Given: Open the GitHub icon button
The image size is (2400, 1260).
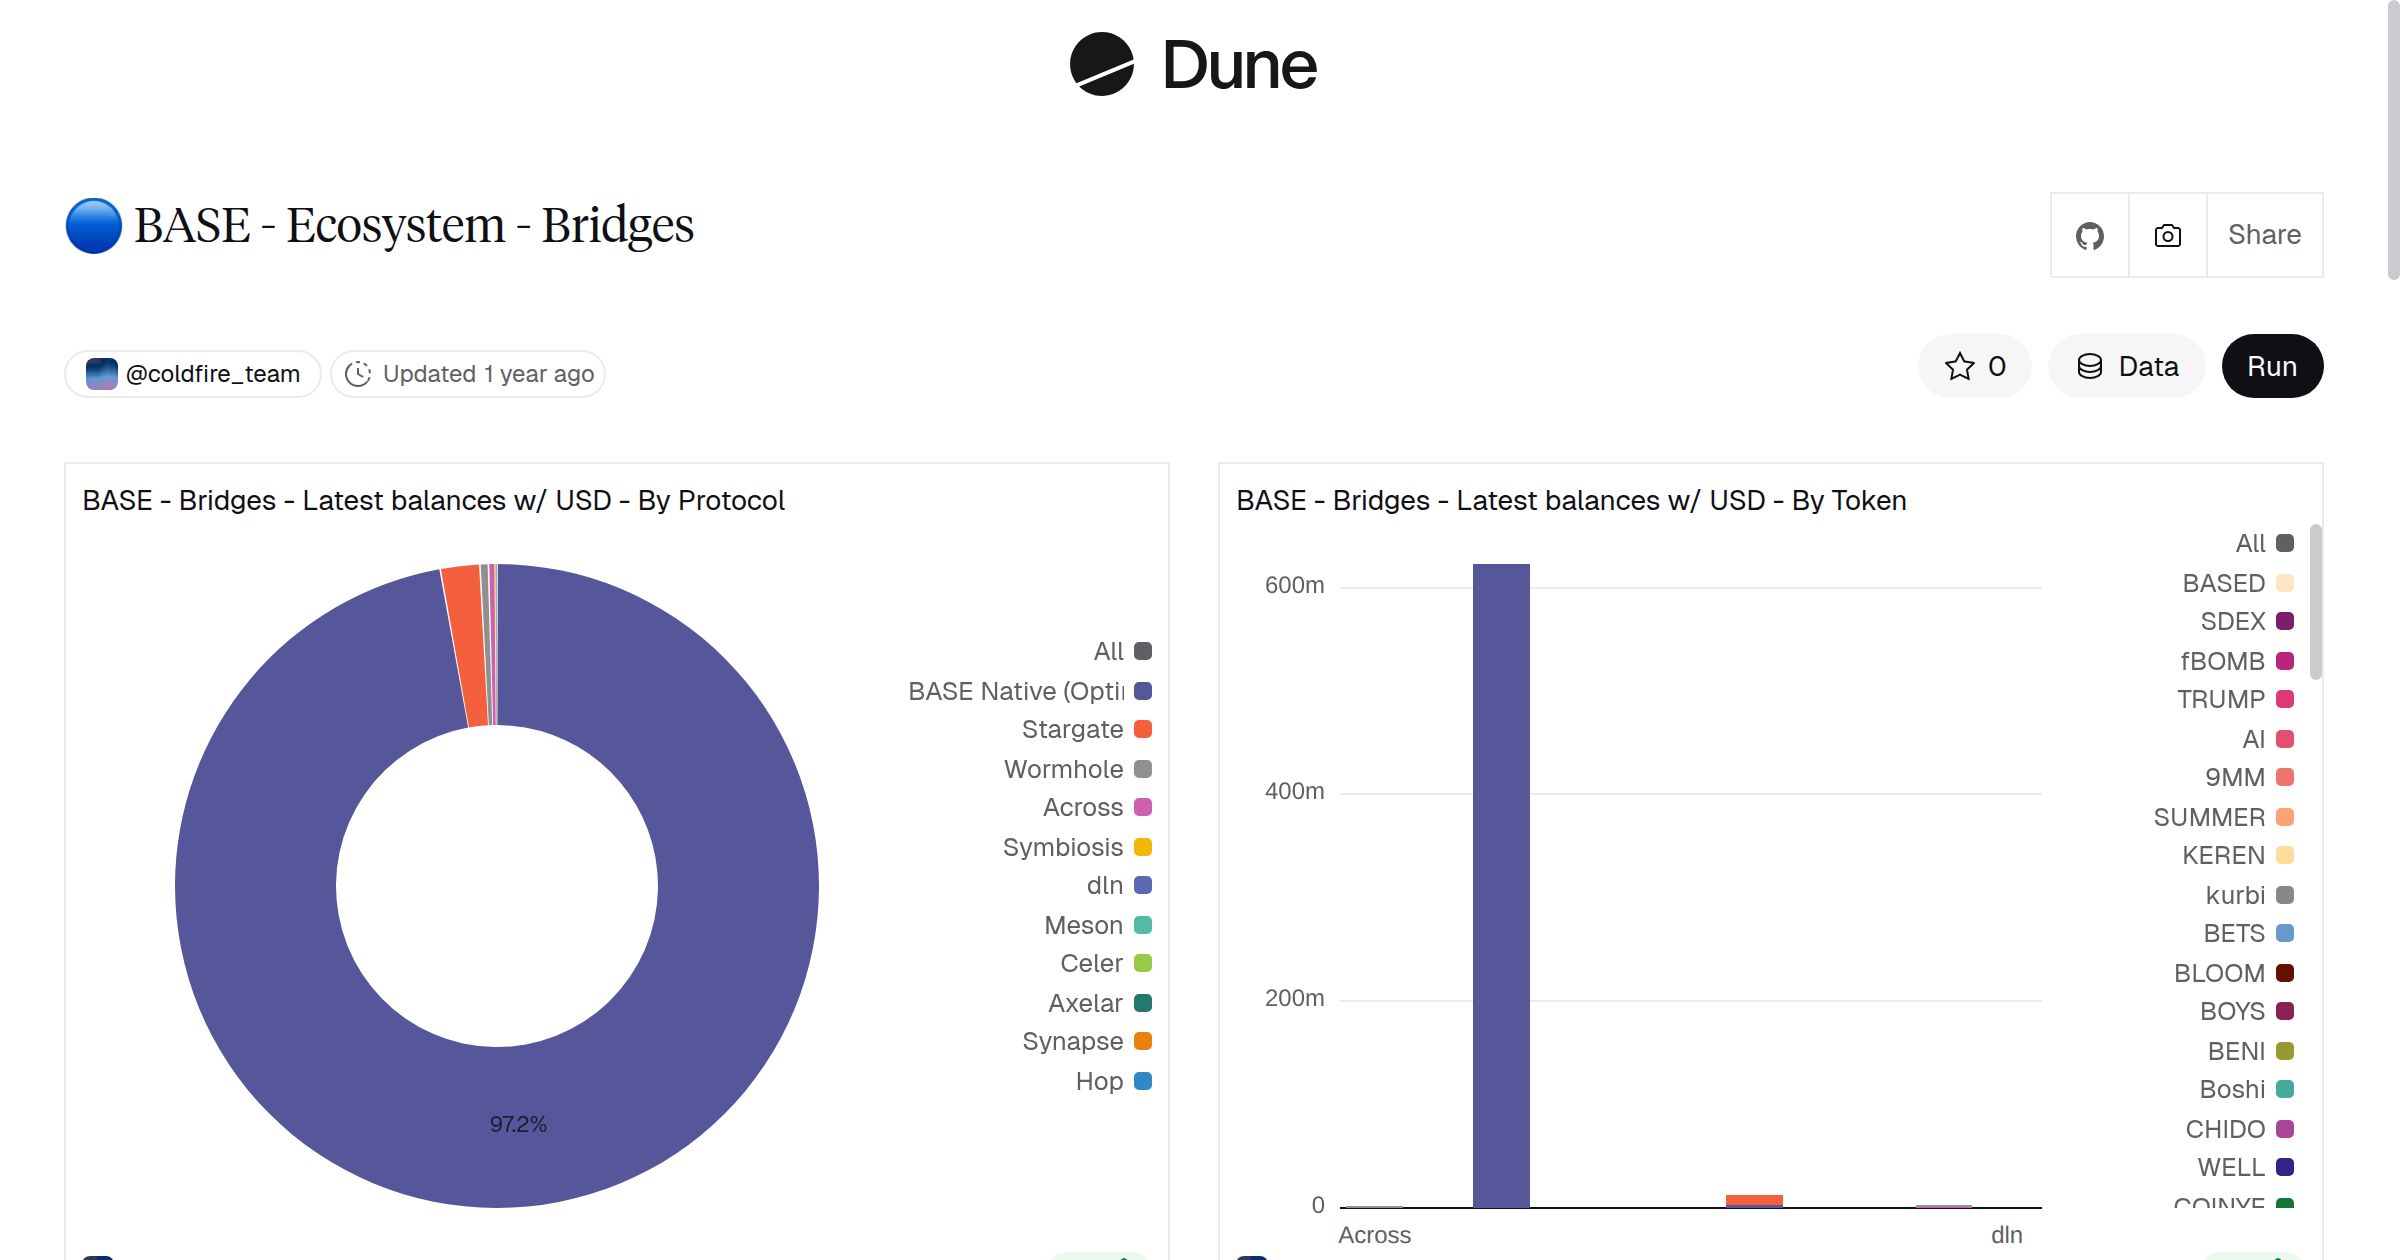Looking at the screenshot, I should click(x=2089, y=236).
